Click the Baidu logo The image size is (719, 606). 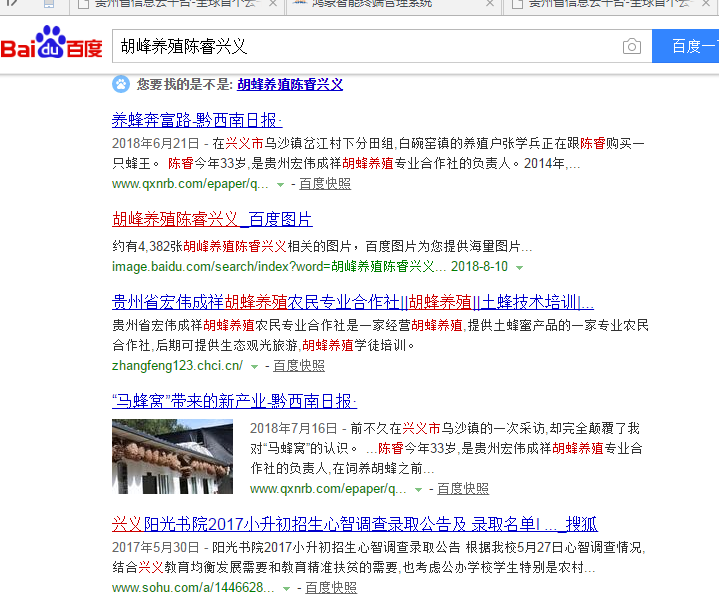click(x=52, y=47)
